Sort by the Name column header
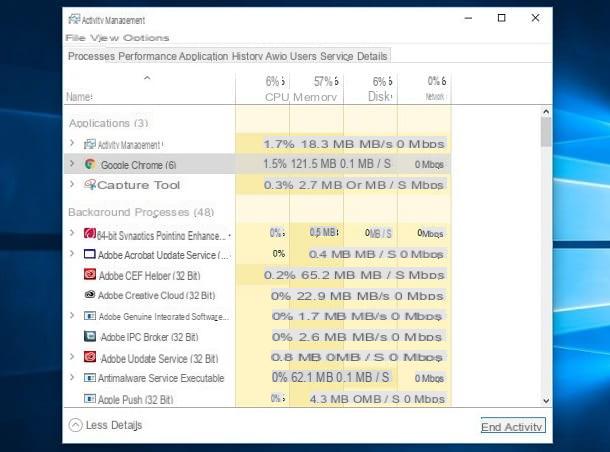 point(150,89)
